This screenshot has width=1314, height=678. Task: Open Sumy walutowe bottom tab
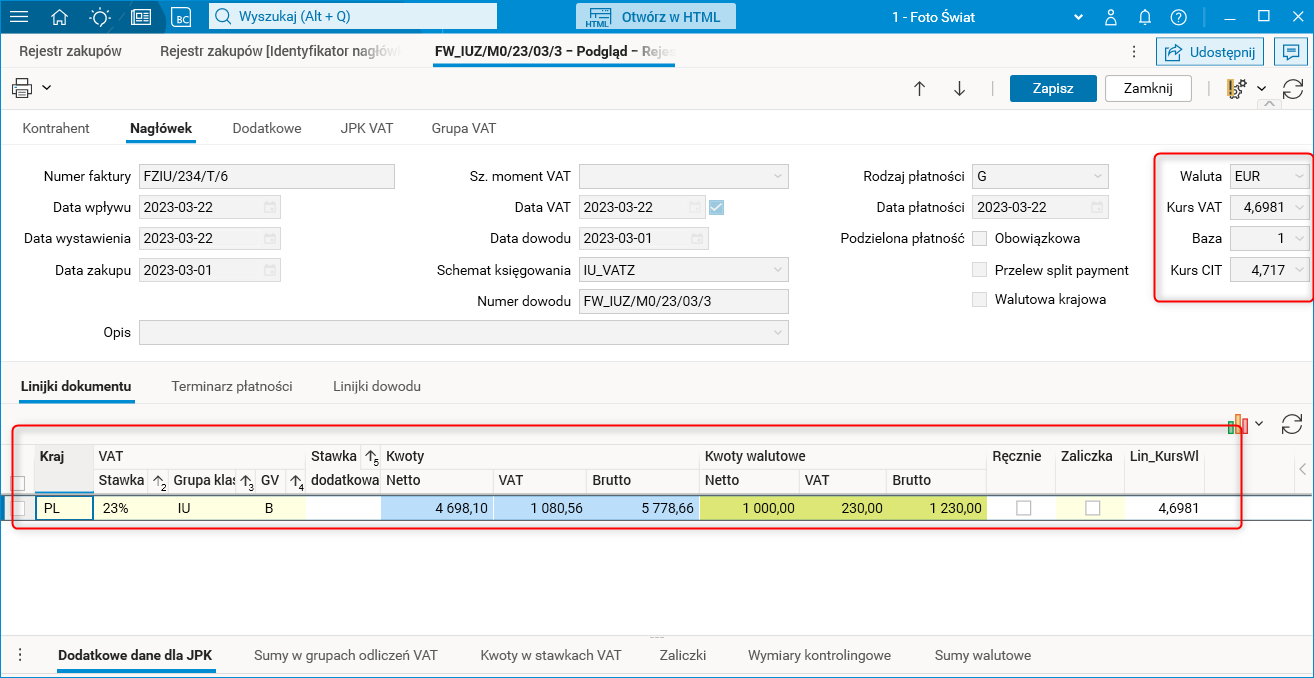point(983,655)
